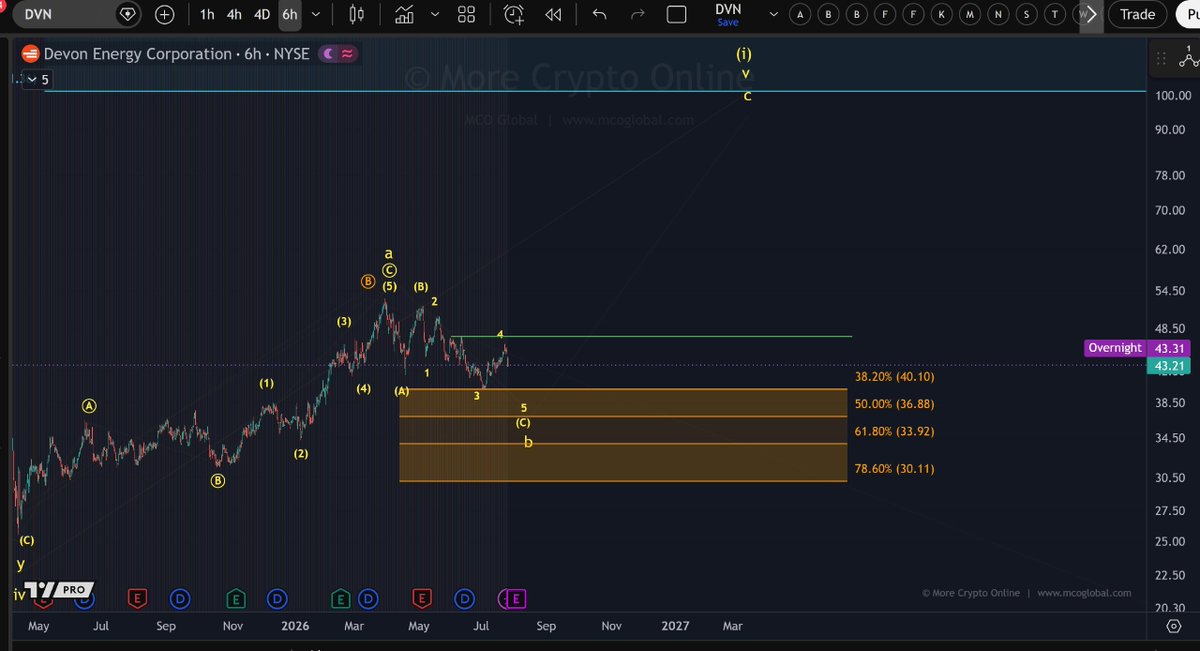This screenshot has width=1200, height=651.
Task: Click the 2026 label on time axis
Action: pyautogui.click(x=295, y=626)
